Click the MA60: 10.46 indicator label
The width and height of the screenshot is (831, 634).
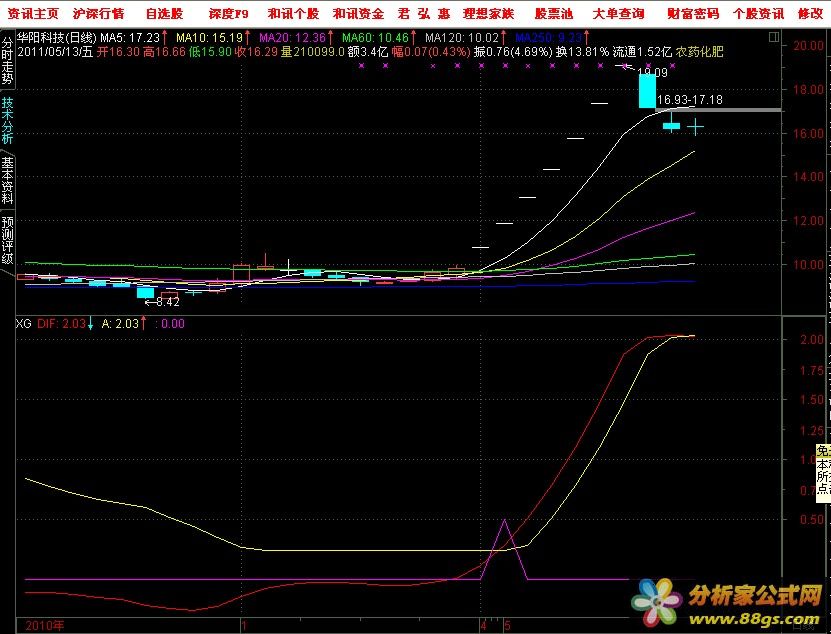(x=375, y=38)
